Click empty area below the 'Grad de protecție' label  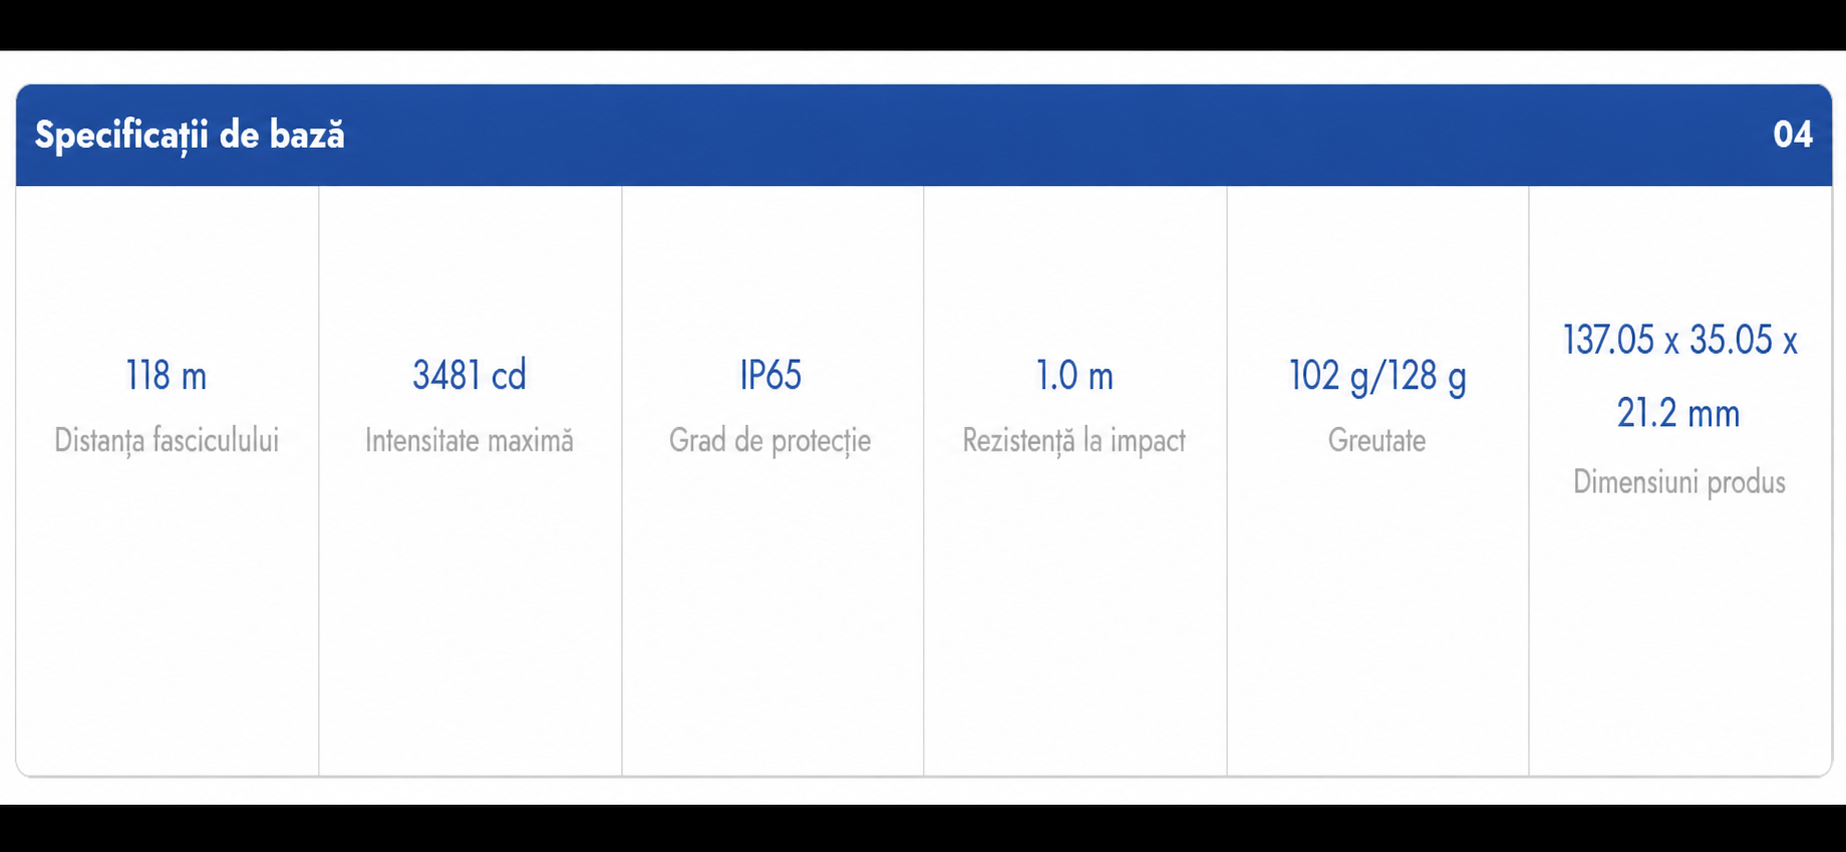pos(772,620)
